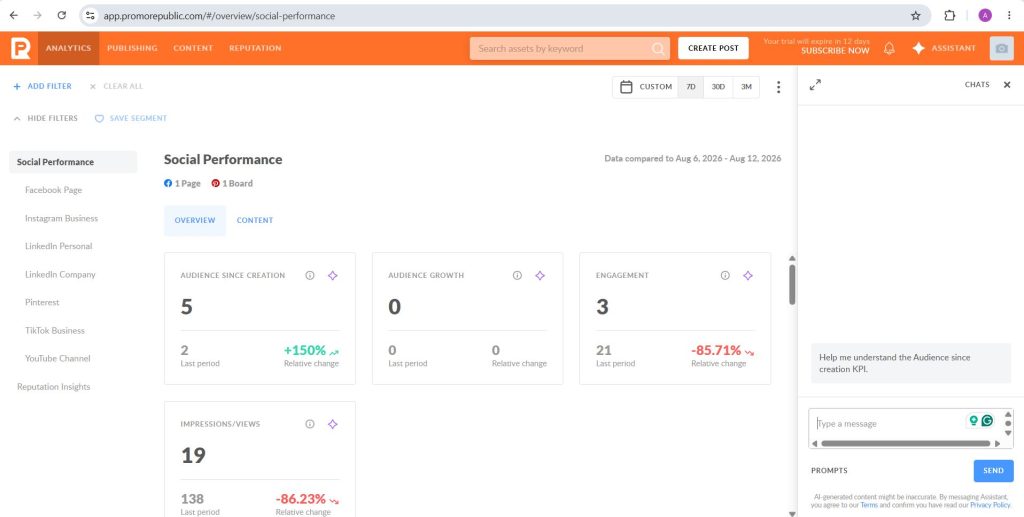The width and height of the screenshot is (1024, 517).
Task: Open the Assistant sparkle icon
Action: coord(918,48)
